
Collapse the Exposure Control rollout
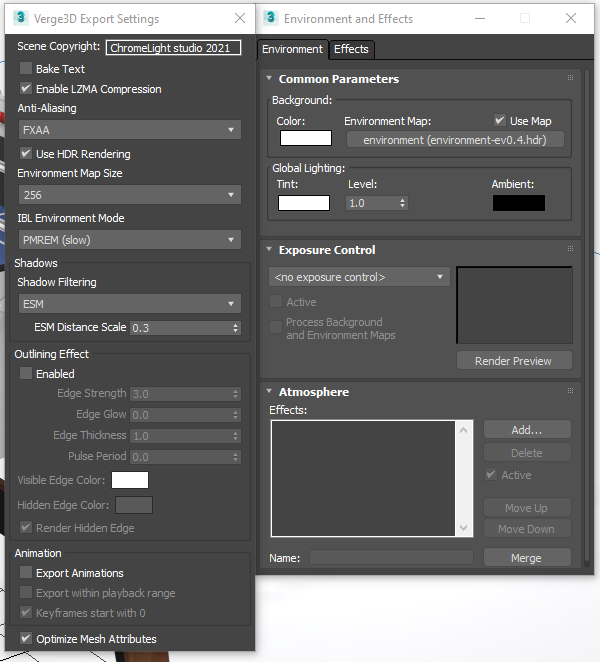[x=269, y=249]
